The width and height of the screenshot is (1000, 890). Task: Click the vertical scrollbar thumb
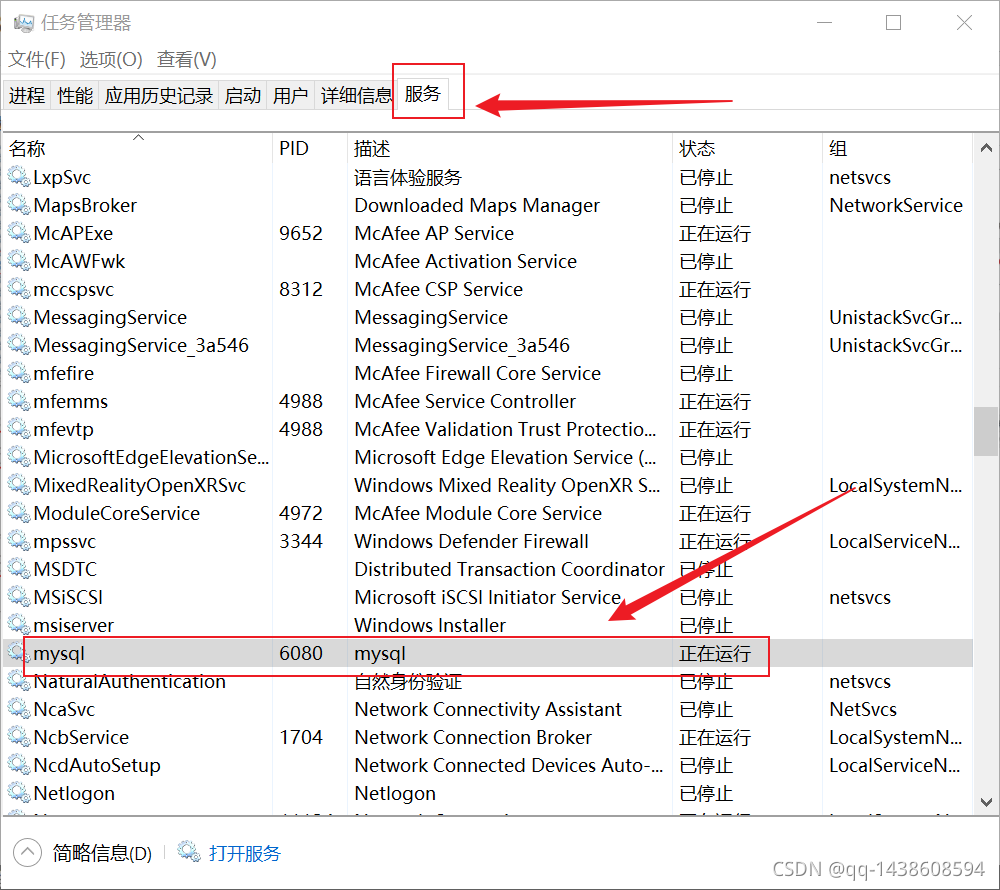pos(986,432)
